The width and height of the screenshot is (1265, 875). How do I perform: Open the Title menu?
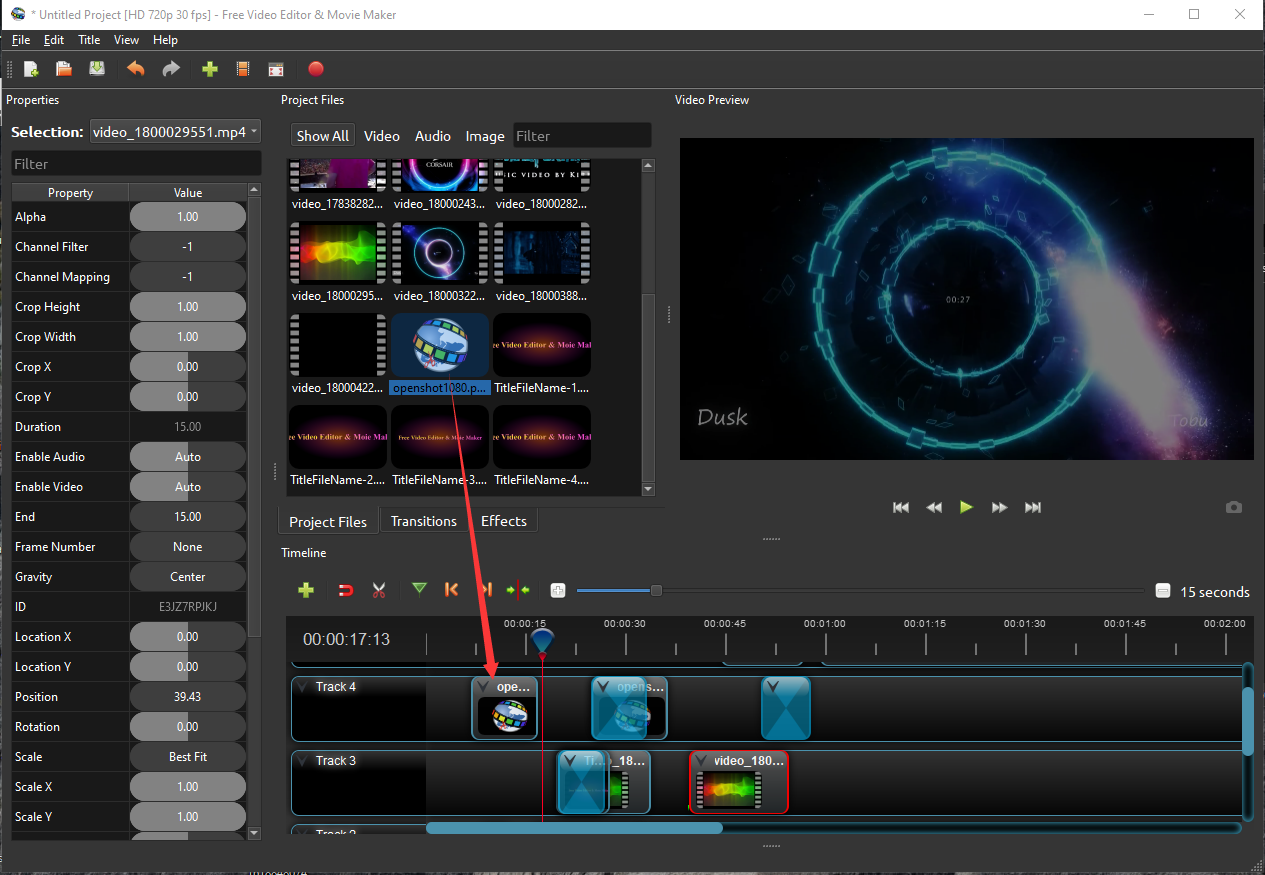pyautogui.click(x=89, y=40)
